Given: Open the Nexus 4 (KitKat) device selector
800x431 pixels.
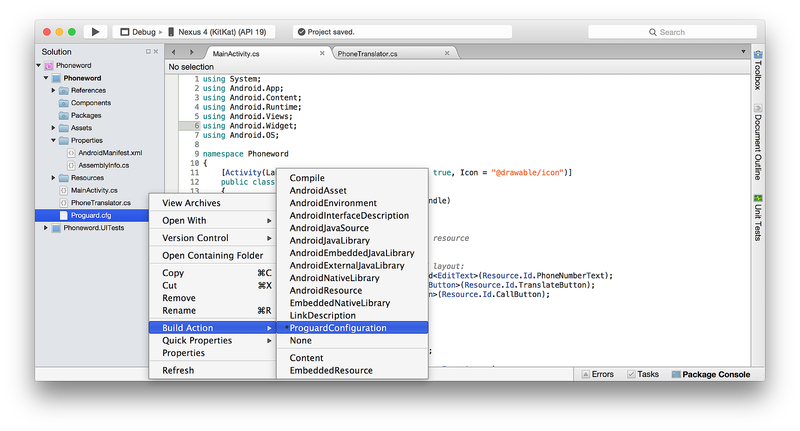Looking at the screenshot, I should click(219, 32).
